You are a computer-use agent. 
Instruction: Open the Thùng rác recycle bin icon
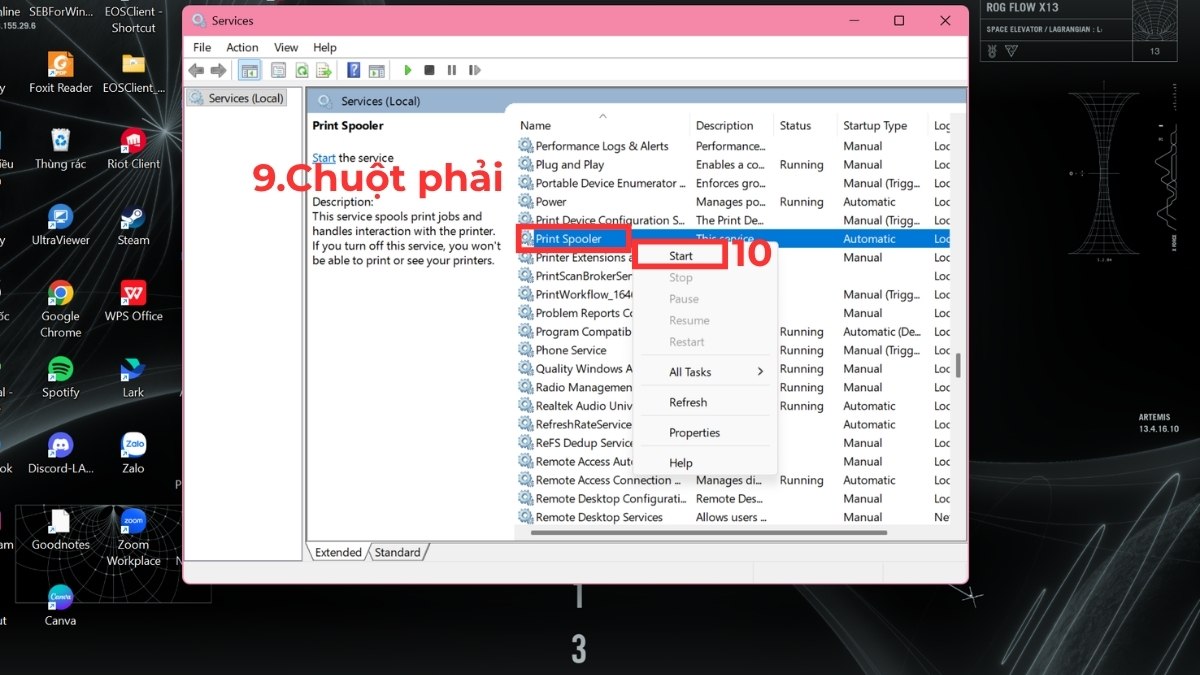coord(60,148)
